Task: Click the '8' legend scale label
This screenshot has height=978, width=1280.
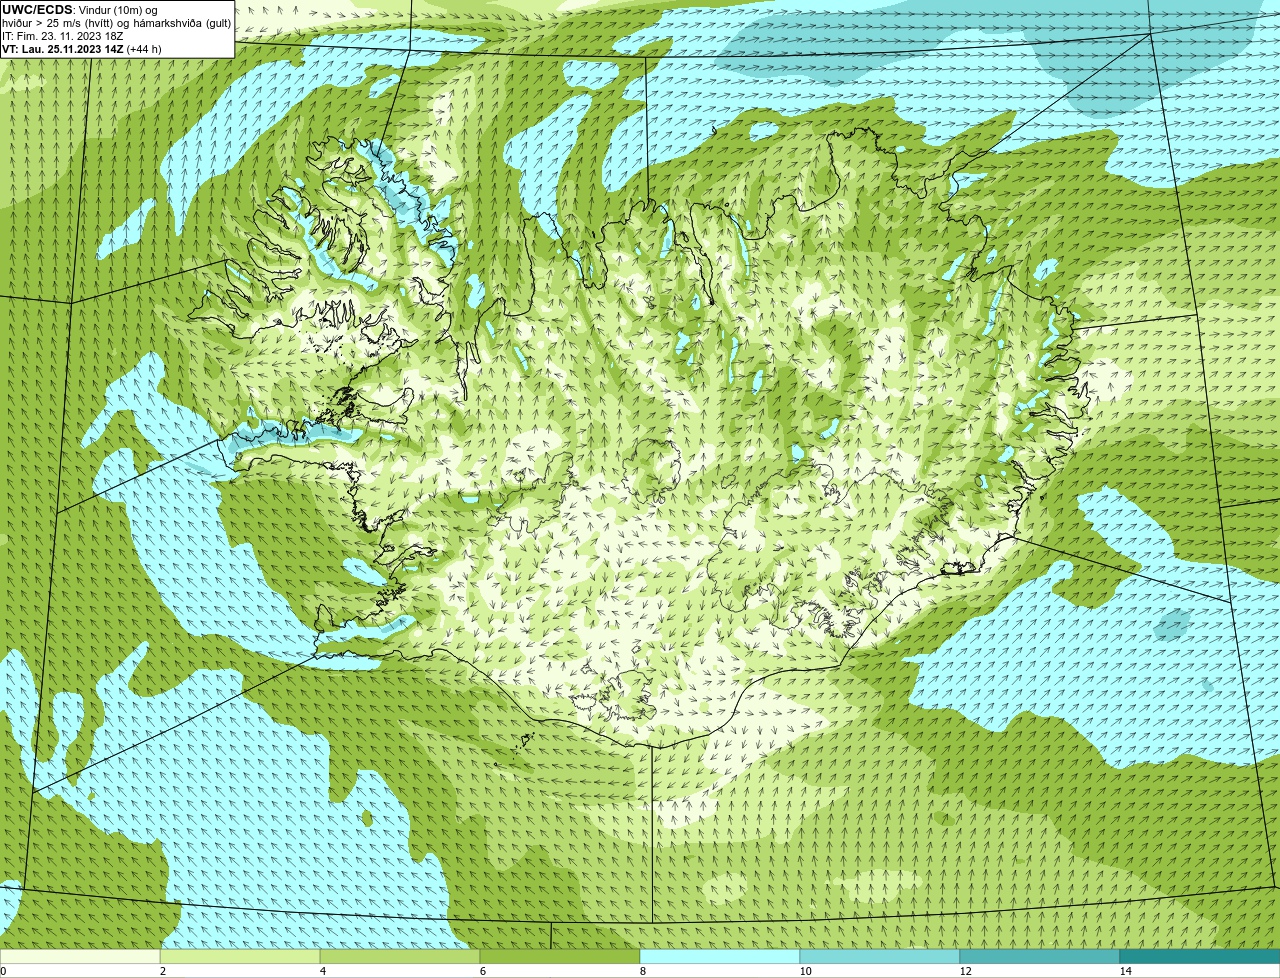Action: 642,971
